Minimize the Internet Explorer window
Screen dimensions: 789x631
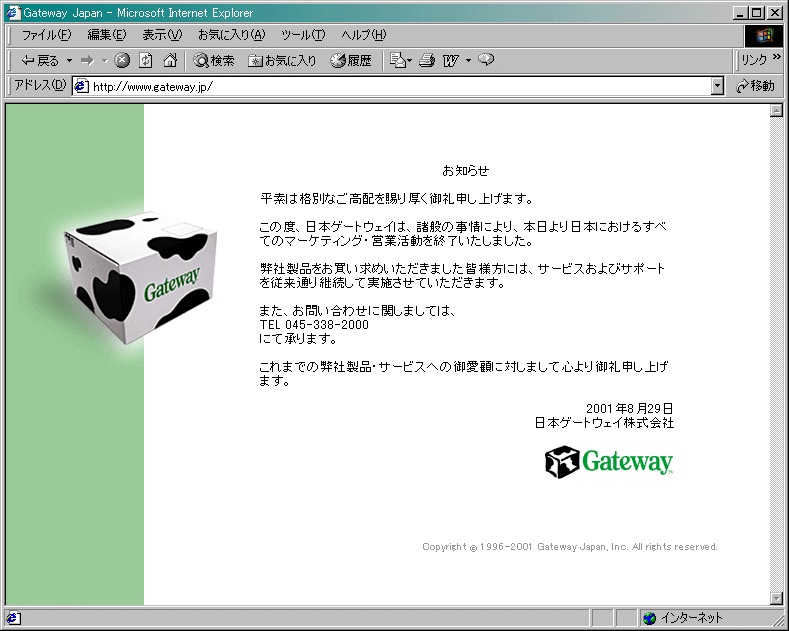[739, 13]
